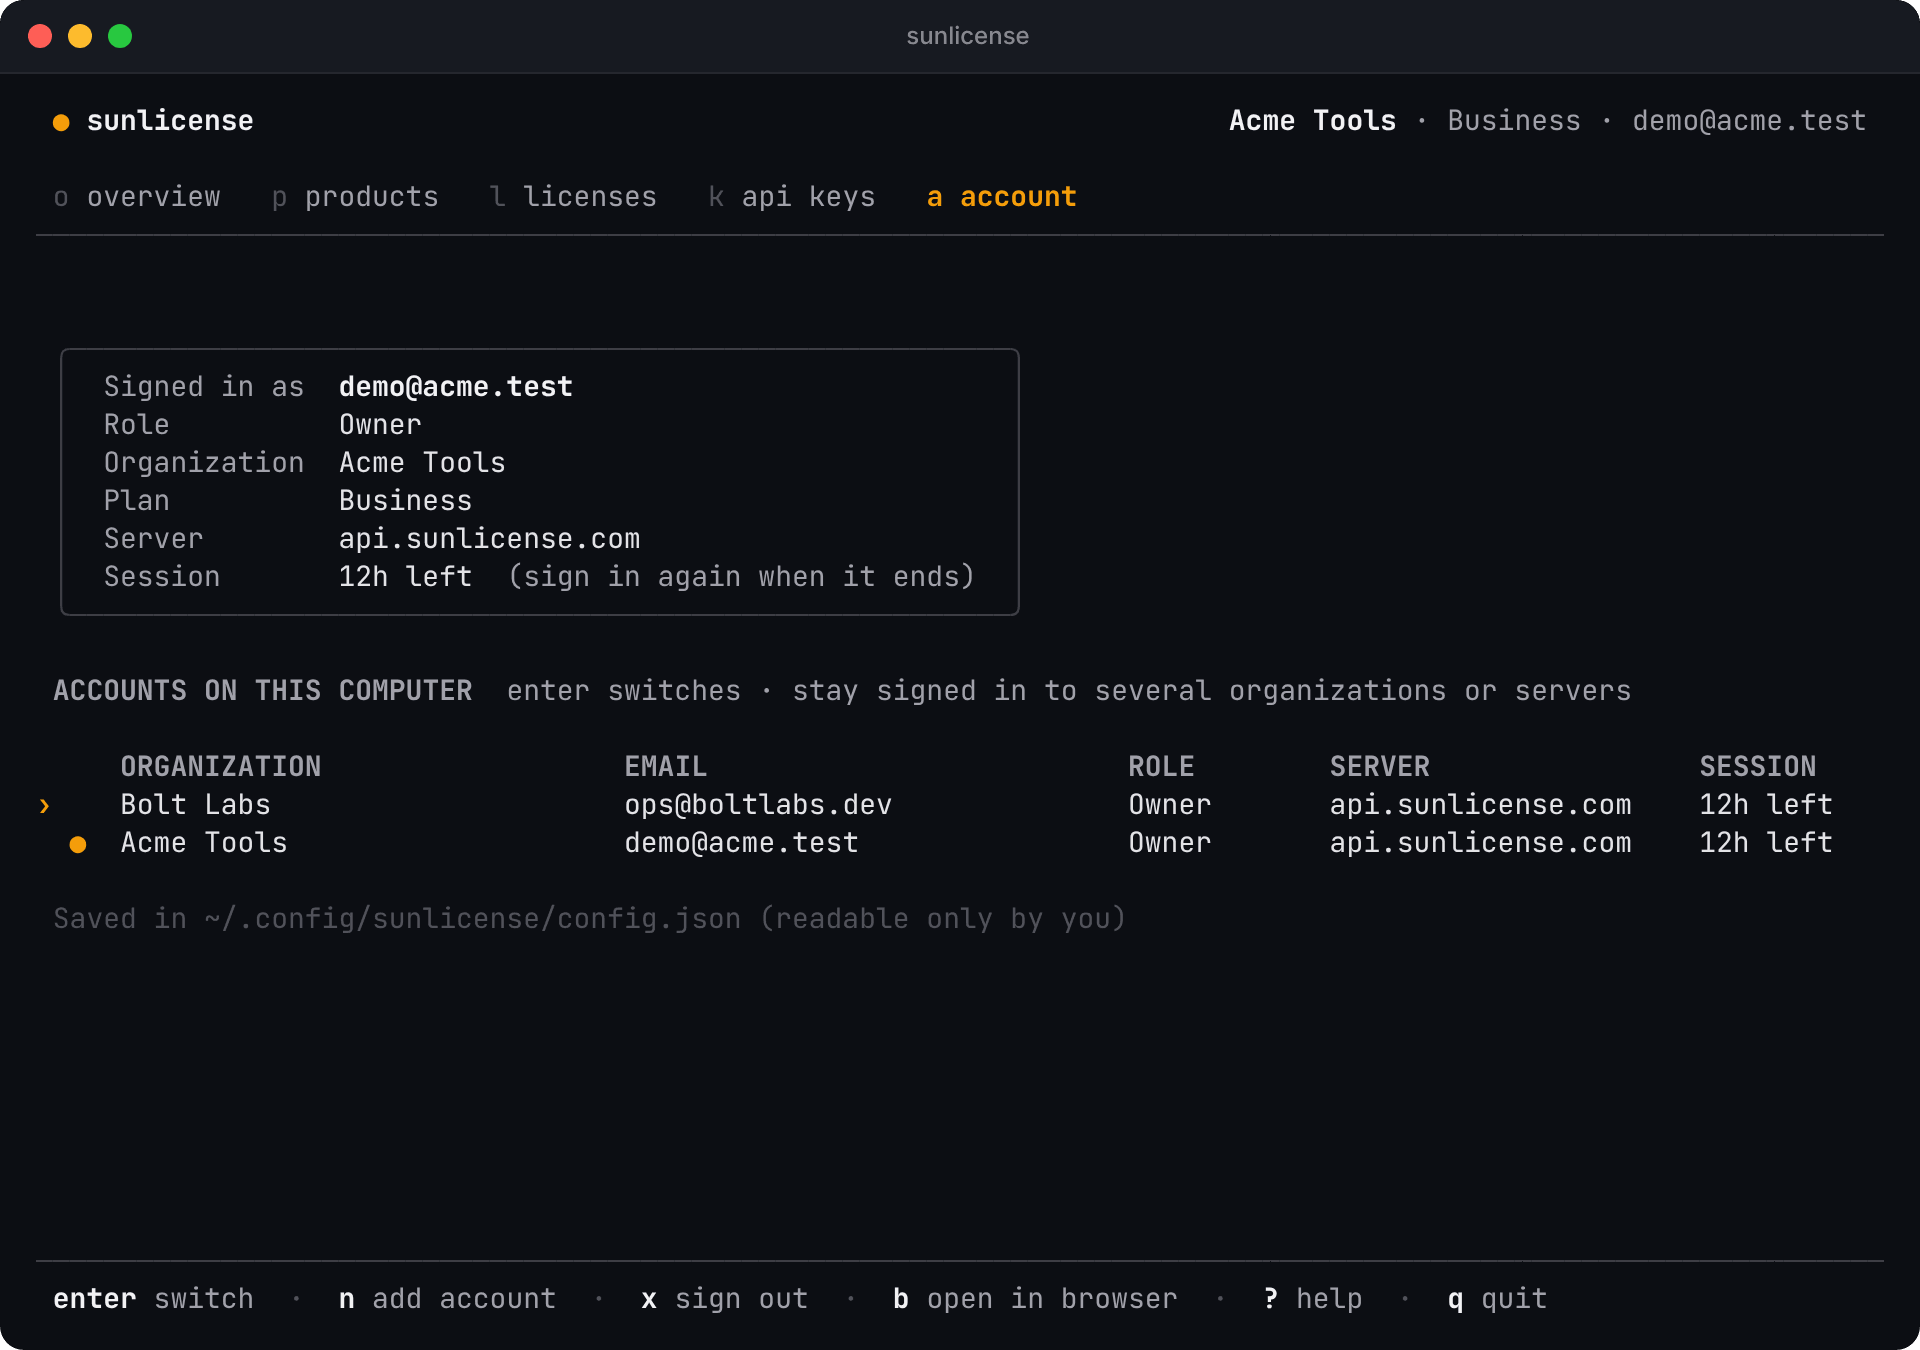Open the overview tab
Viewport: 1920px width, 1350px height.
137,197
